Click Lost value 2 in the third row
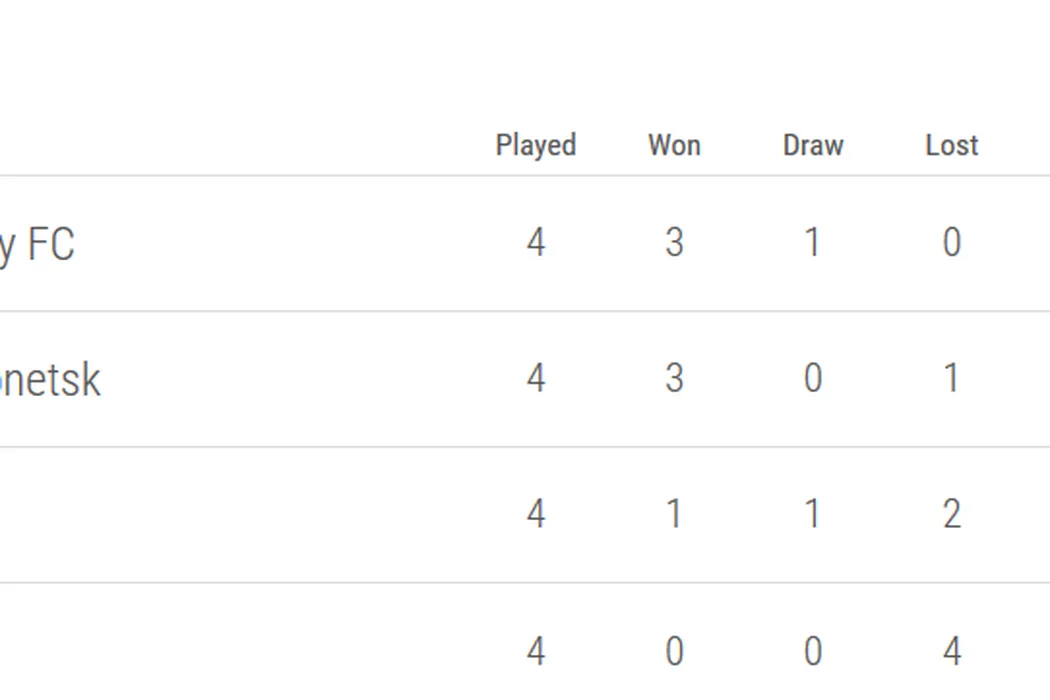1050x700 pixels. point(951,515)
